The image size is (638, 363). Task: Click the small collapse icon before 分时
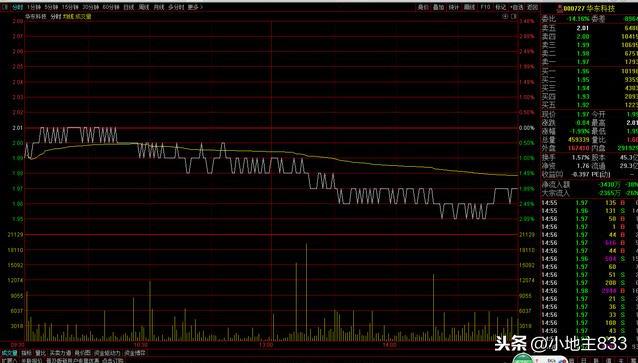(x=4, y=7)
